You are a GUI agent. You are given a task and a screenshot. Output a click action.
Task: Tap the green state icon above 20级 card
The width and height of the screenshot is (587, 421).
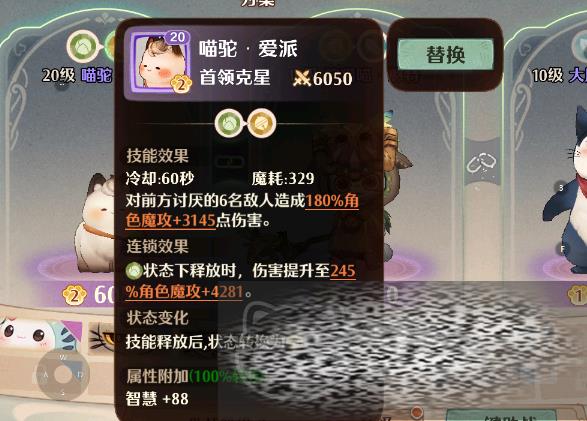(82, 46)
